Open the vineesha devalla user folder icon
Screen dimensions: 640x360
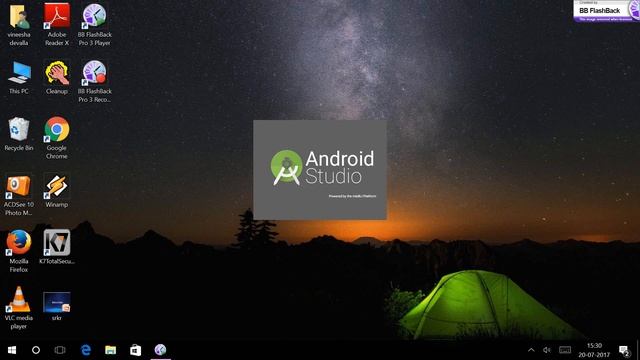click(19, 24)
